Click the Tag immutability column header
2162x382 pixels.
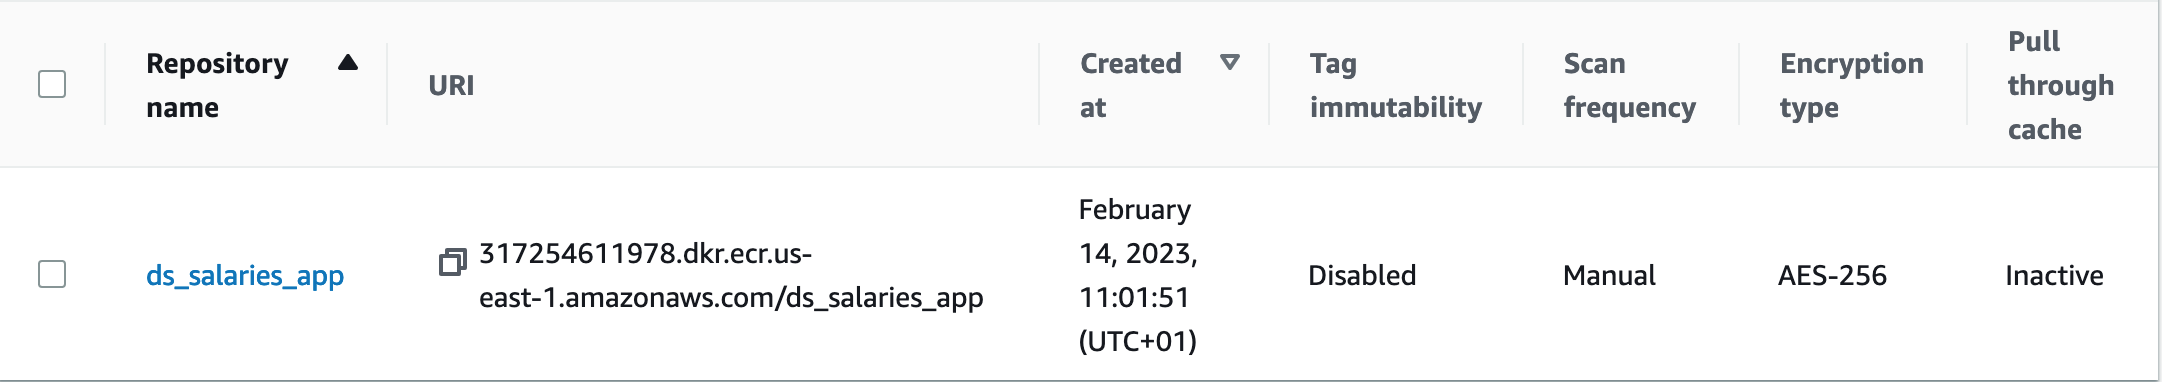[x=1396, y=85]
